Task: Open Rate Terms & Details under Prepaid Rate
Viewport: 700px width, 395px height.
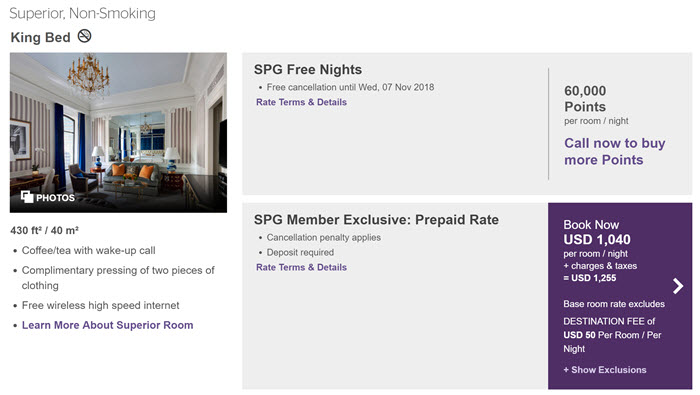Action: point(301,267)
